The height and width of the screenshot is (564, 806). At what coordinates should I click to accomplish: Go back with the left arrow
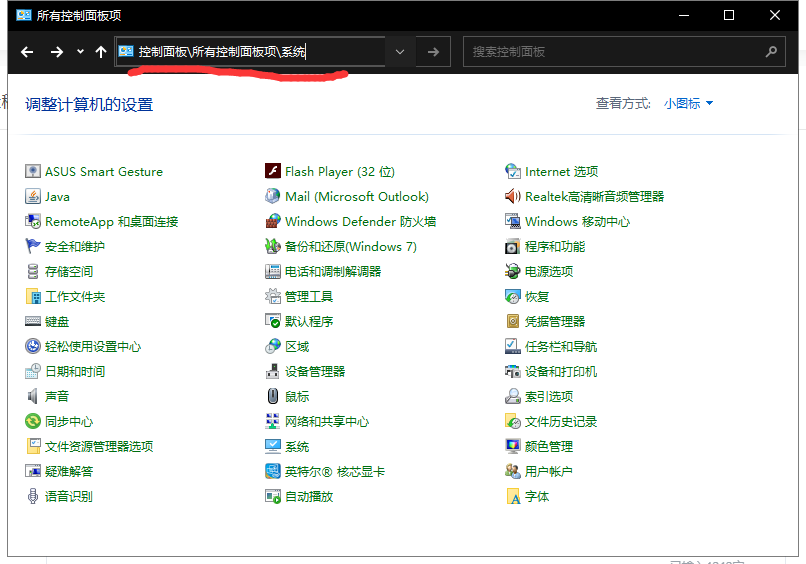click(27, 51)
